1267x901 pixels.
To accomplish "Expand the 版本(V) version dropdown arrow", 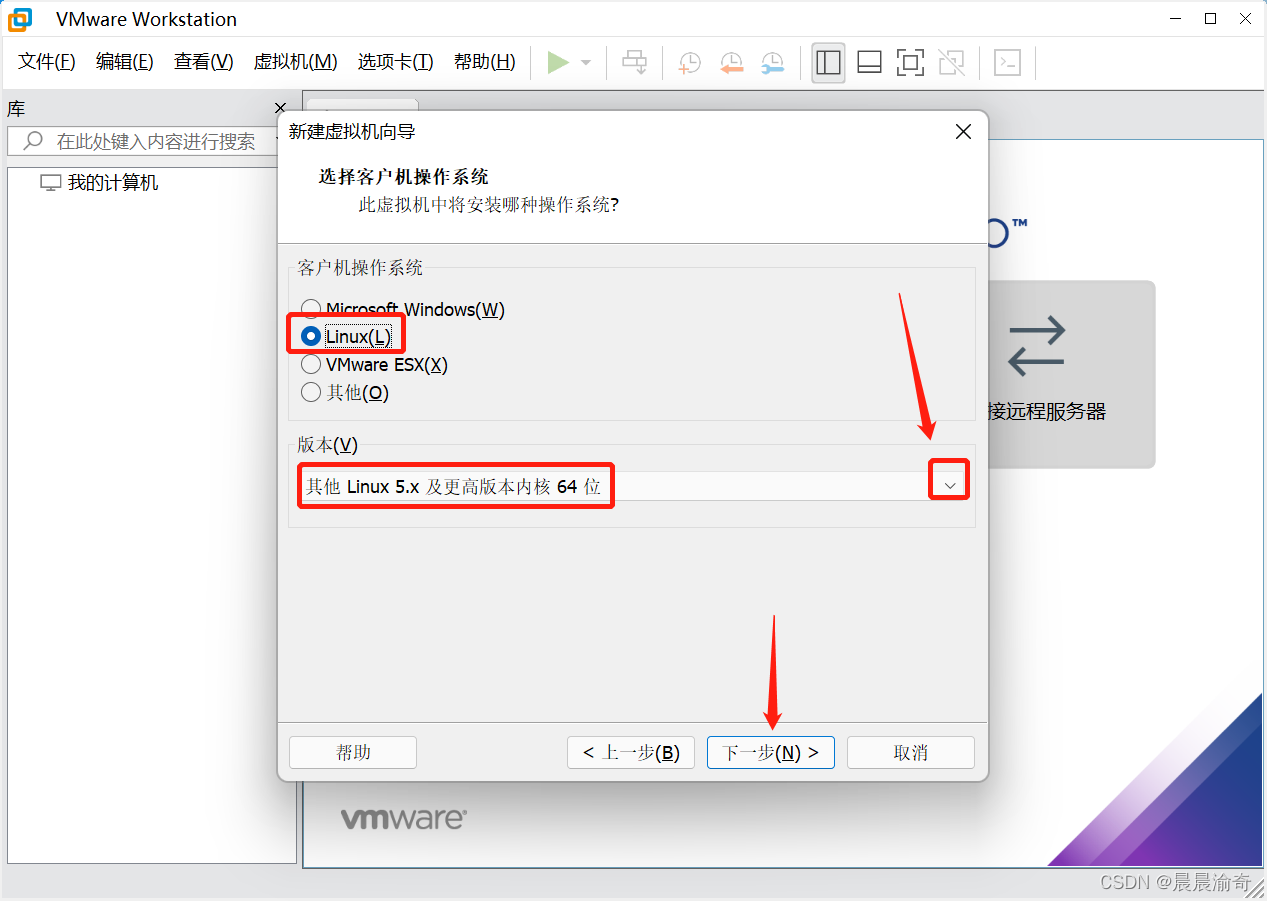I will coord(951,486).
